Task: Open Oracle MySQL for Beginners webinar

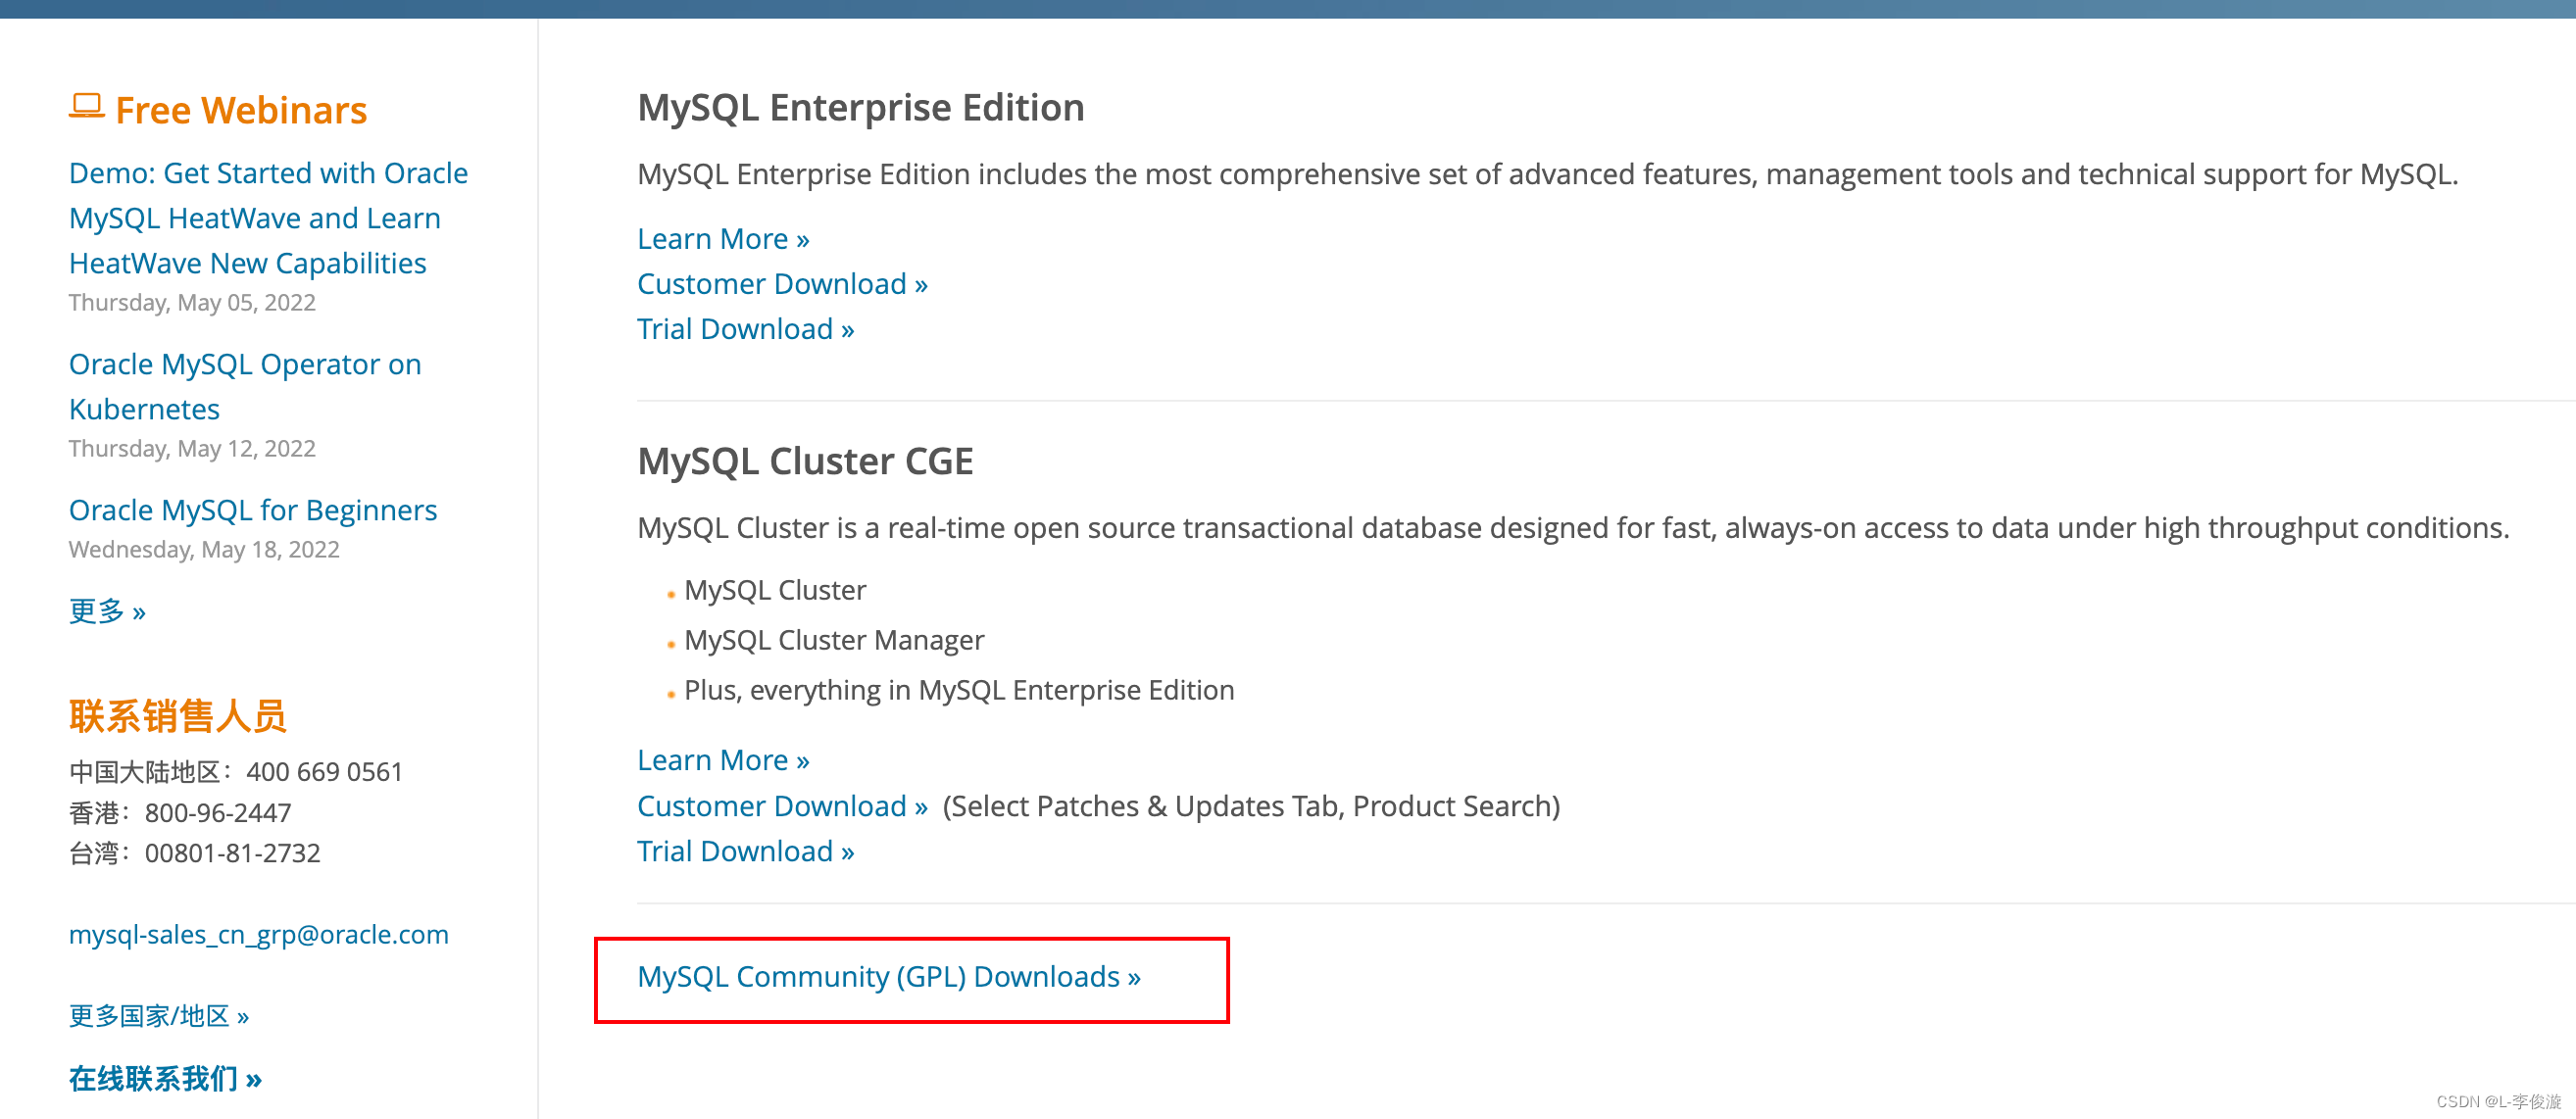Action: tap(253, 510)
